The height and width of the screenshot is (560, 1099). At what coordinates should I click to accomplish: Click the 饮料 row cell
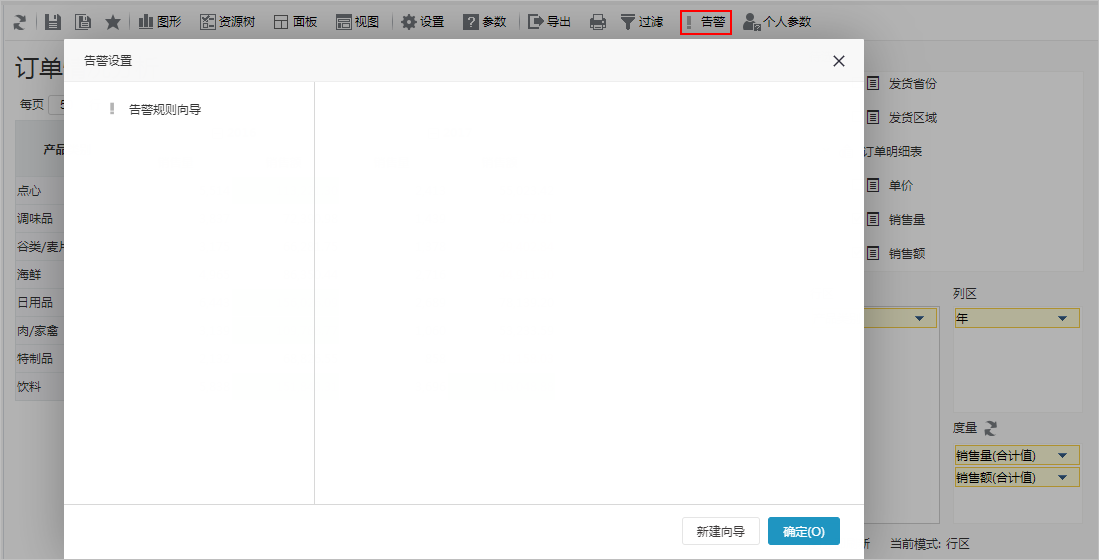point(40,387)
